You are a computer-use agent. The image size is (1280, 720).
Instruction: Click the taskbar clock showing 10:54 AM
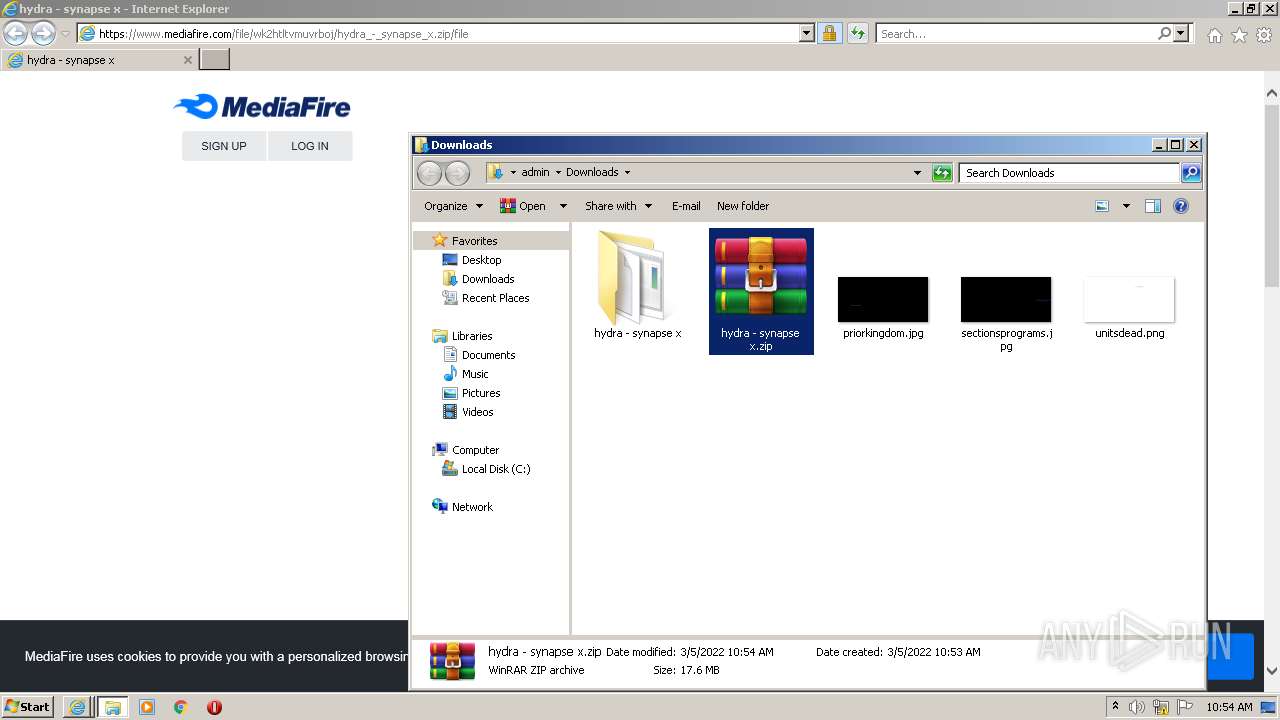1229,707
